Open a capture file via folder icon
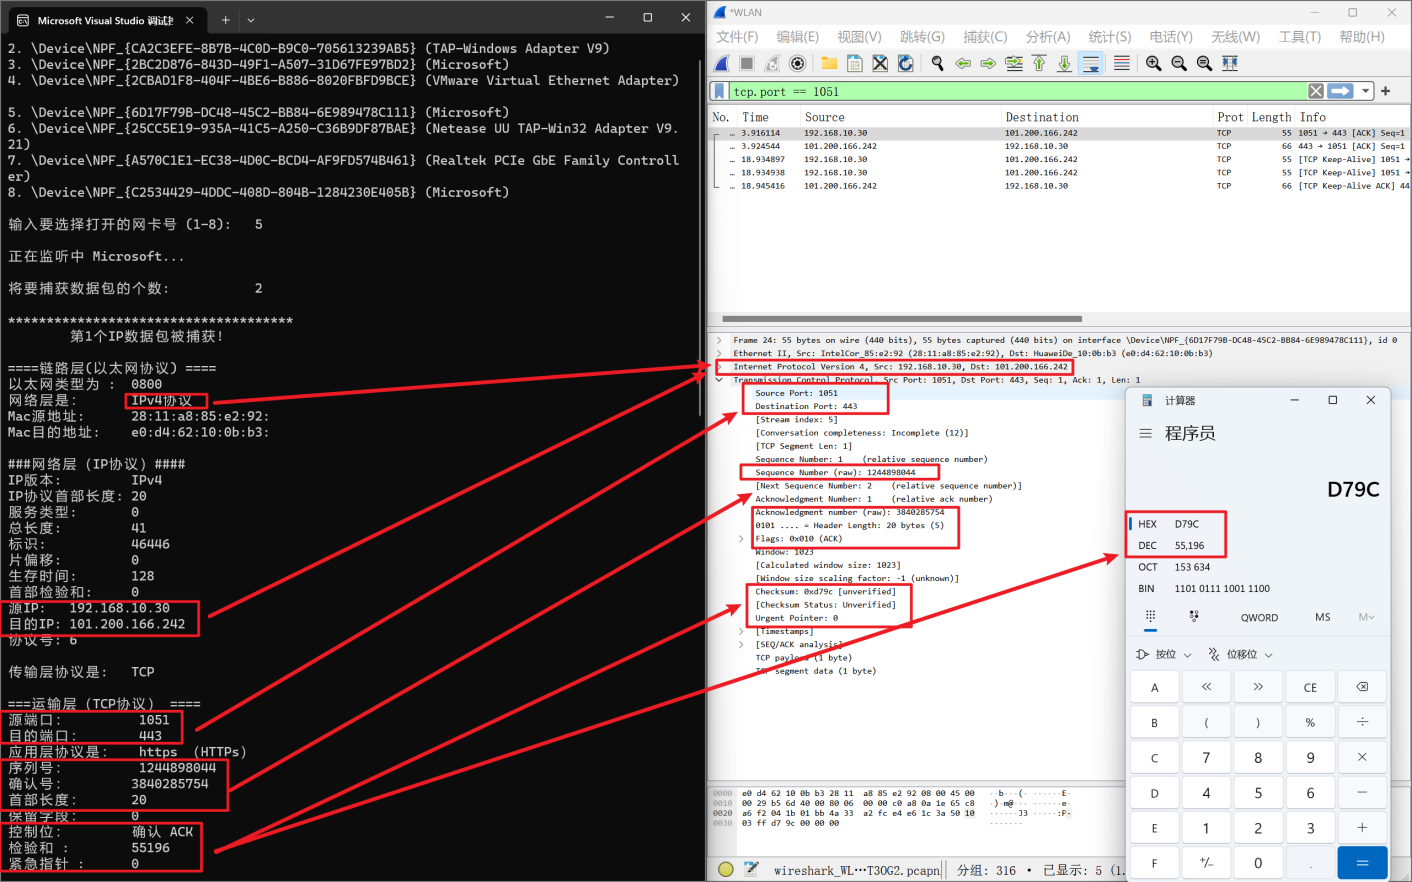Image resolution: width=1412 pixels, height=882 pixels. [x=829, y=63]
